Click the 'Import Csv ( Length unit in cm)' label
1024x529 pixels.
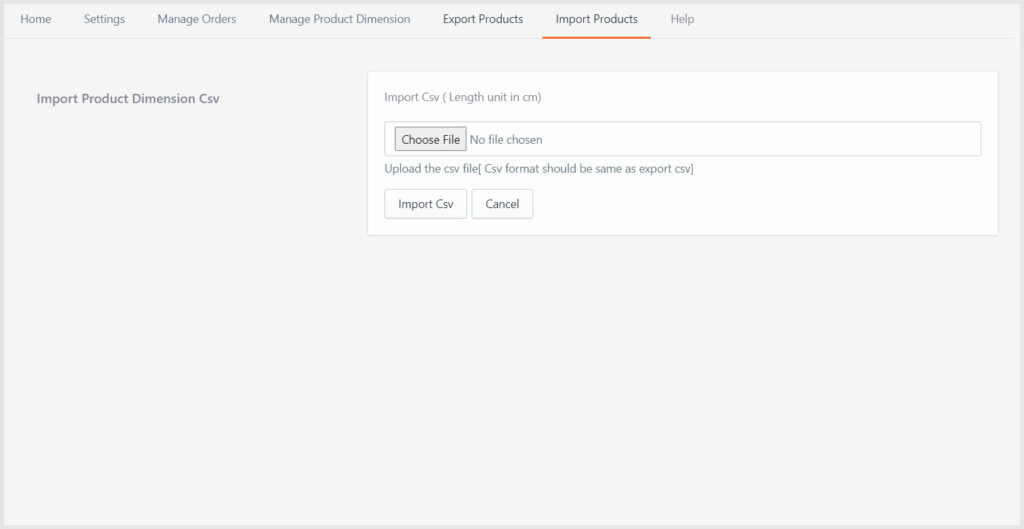[462, 97]
